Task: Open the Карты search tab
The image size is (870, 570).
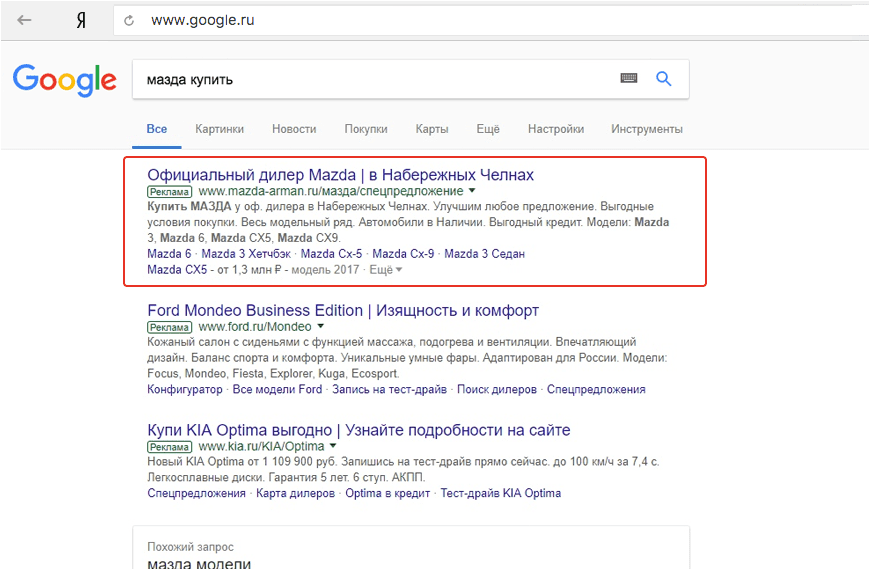Action: tap(432, 129)
